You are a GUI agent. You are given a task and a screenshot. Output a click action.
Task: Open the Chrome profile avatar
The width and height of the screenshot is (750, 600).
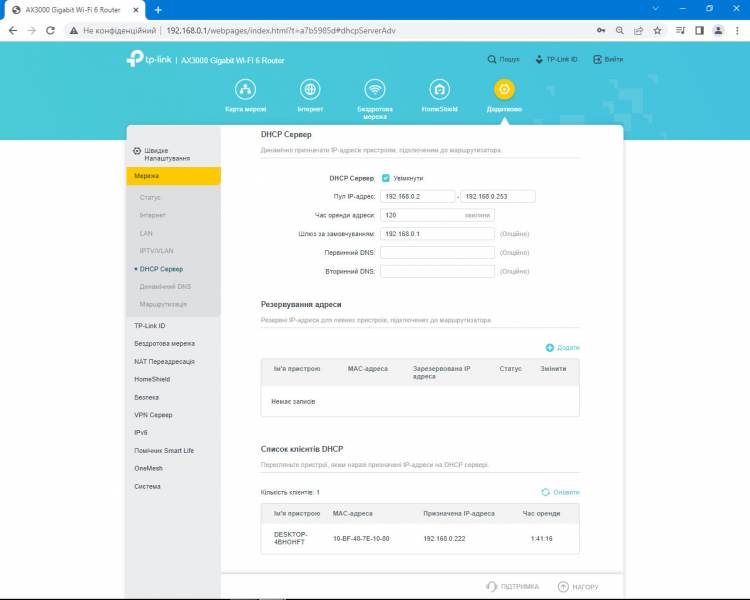718,31
